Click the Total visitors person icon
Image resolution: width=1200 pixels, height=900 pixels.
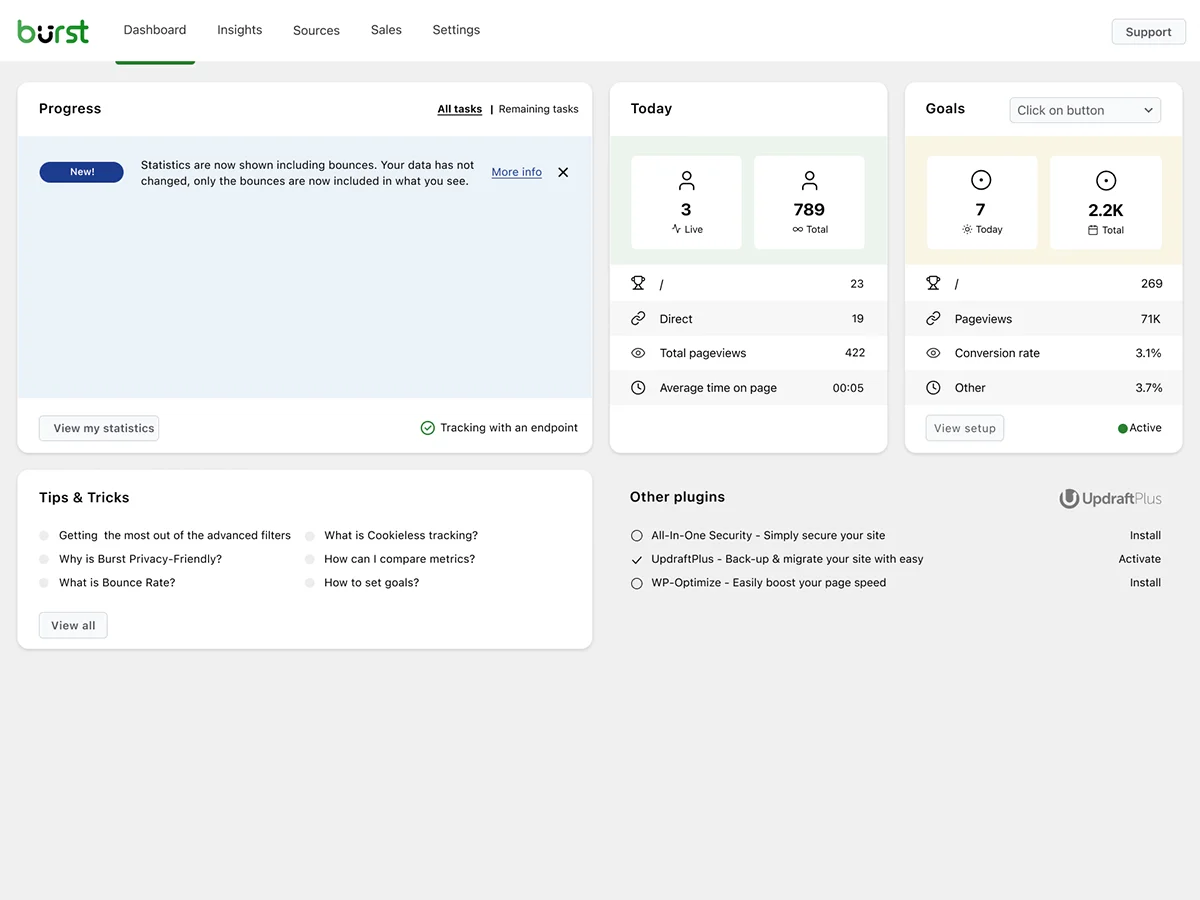click(x=809, y=181)
